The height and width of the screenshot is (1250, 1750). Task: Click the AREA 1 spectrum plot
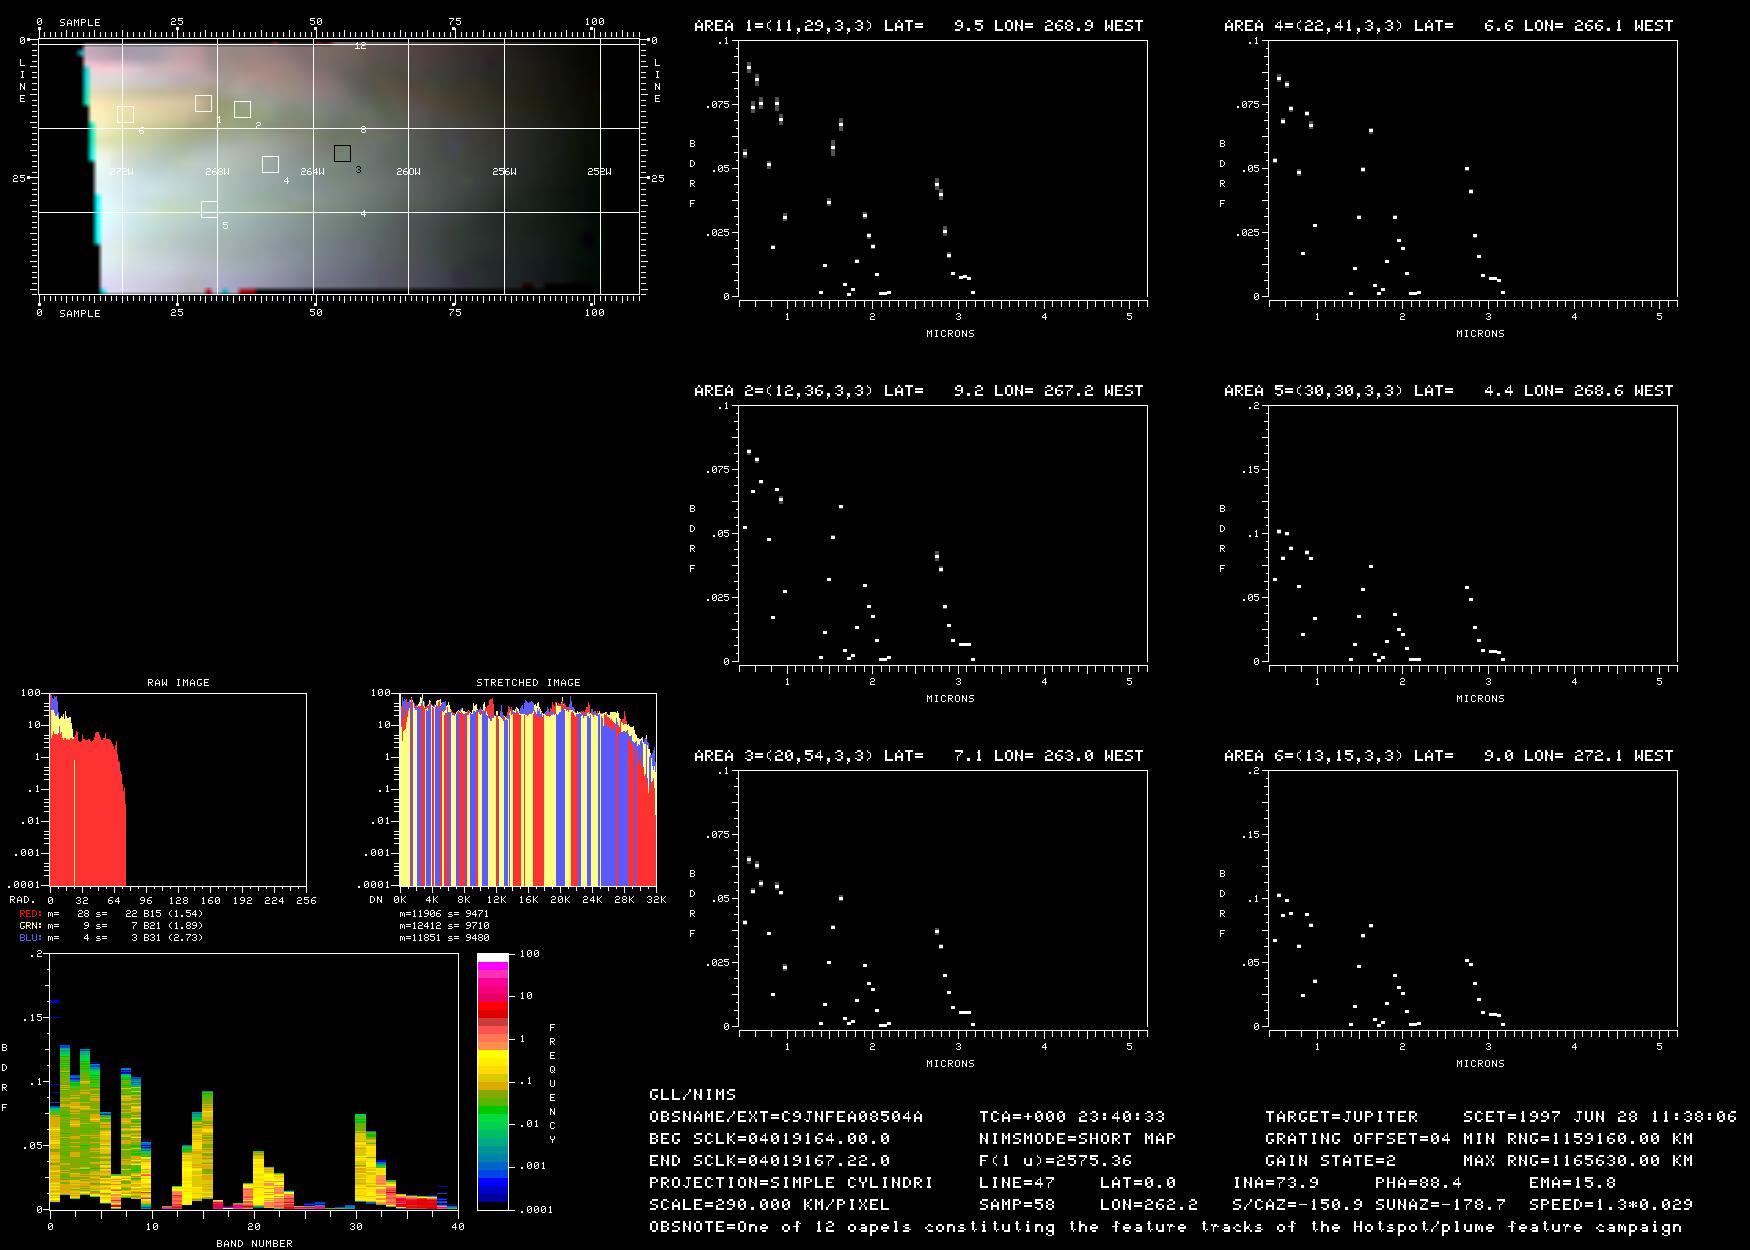[x=942, y=169]
